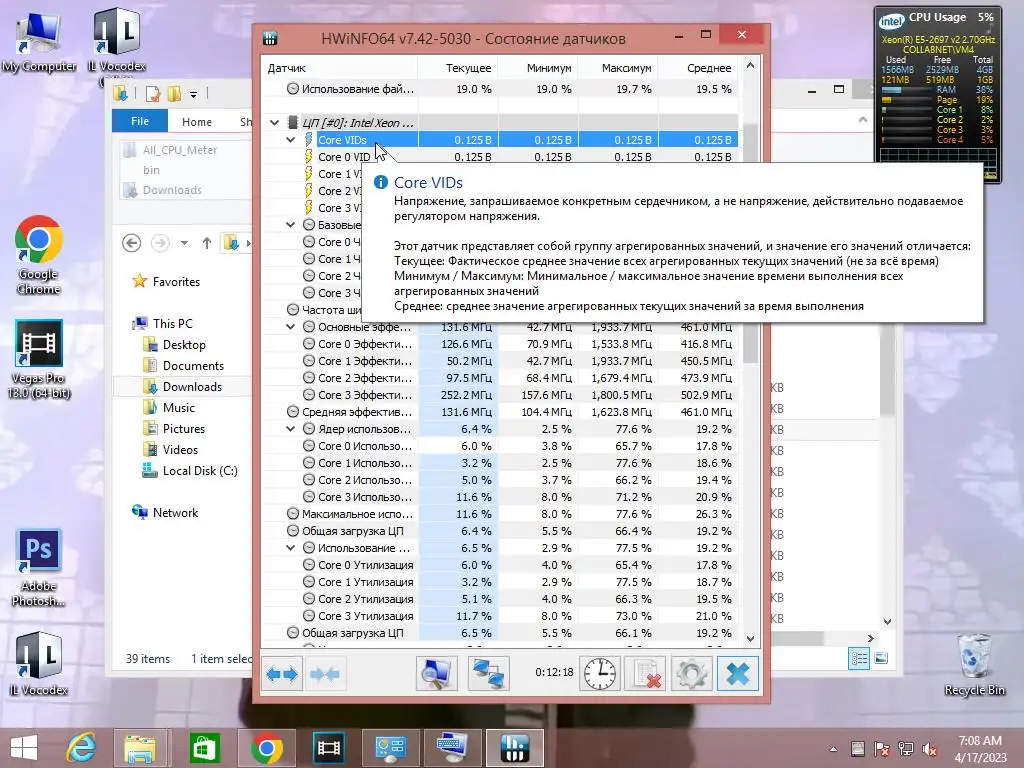Image resolution: width=1024 pixels, height=768 pixels.
Task: Click the shrink layout arrows button in HWiNFO toolbar
Action: tap(325, 673)
